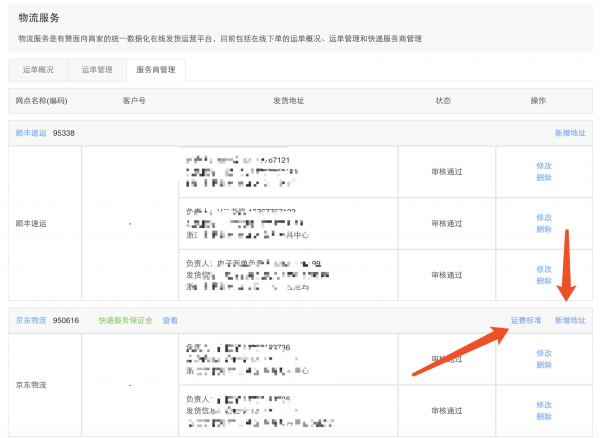The image size is (600, 438).
Task: Select the 服务商管理 tab
Action: coord(155,69)
